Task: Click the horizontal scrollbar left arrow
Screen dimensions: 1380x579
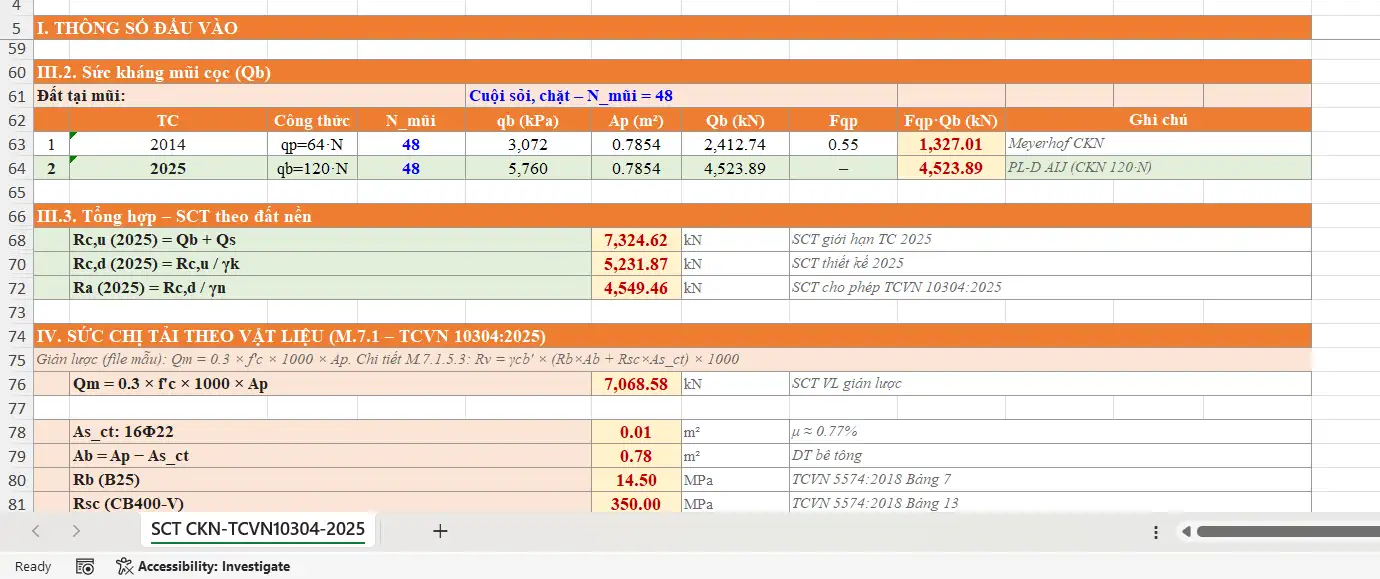Action: [1186, 532]
